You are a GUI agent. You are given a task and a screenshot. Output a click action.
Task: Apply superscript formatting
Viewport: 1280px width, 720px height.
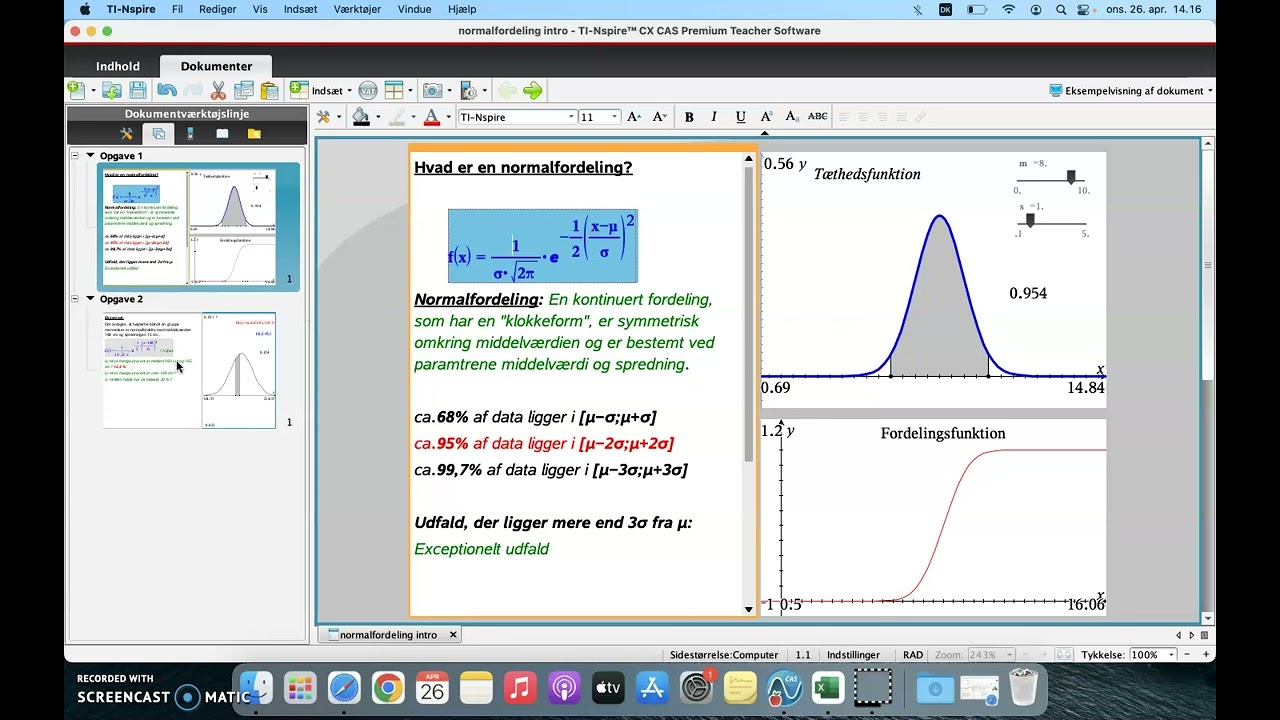(766, 117)
